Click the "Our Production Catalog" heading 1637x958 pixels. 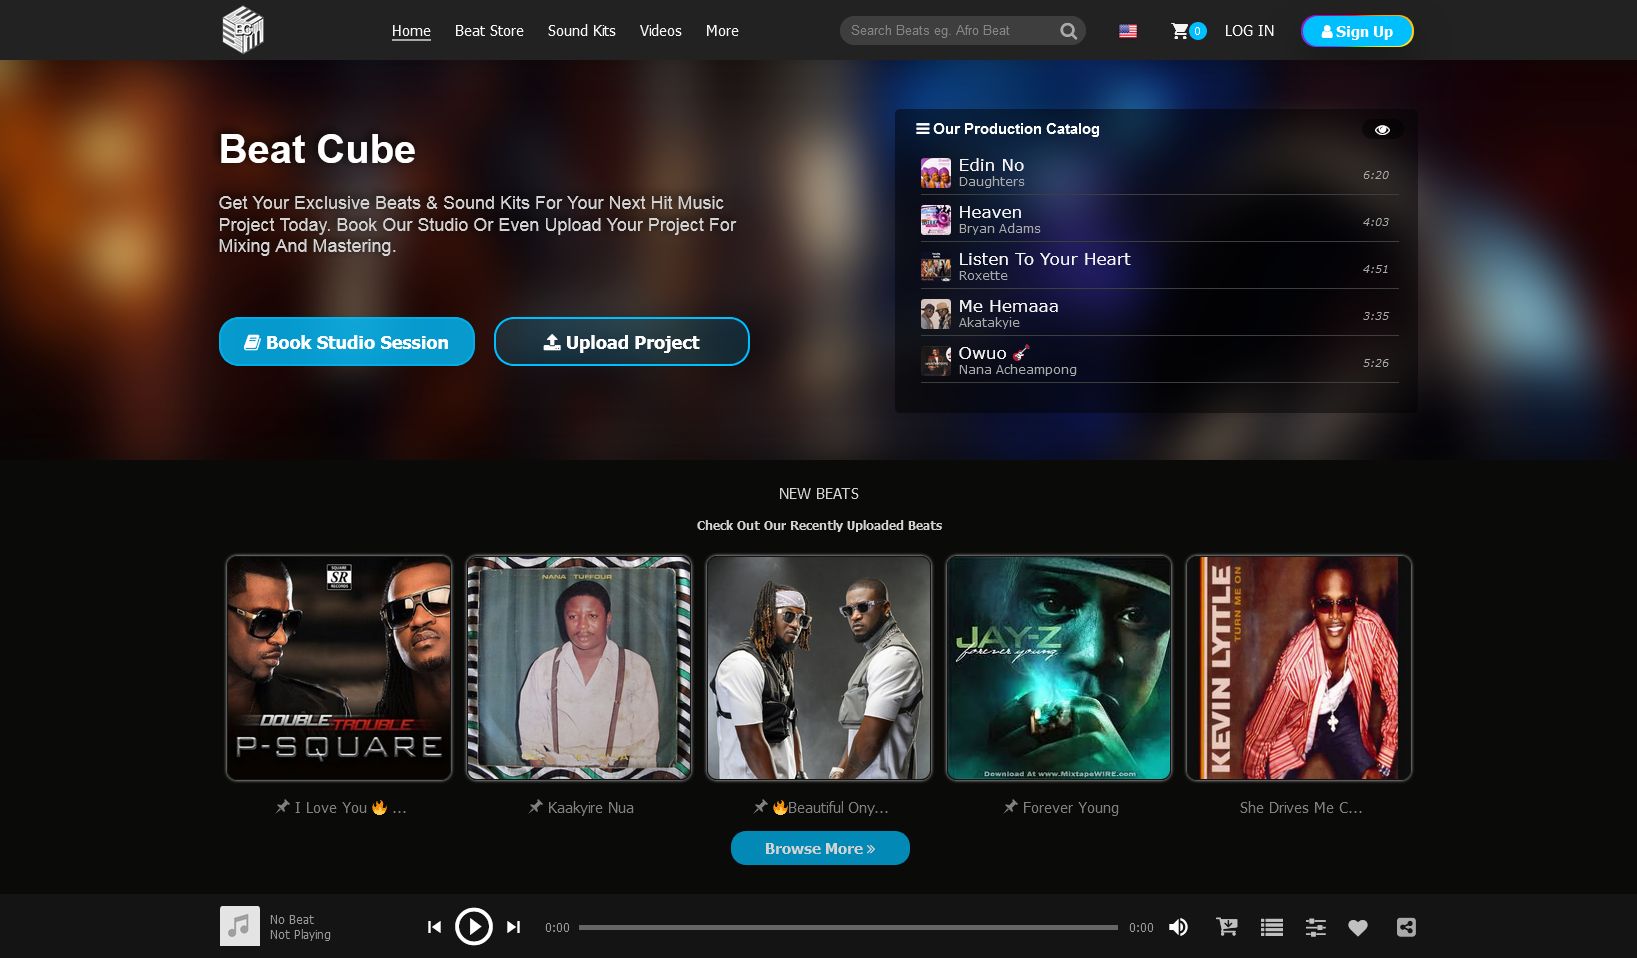click(x=1016, y=129)
